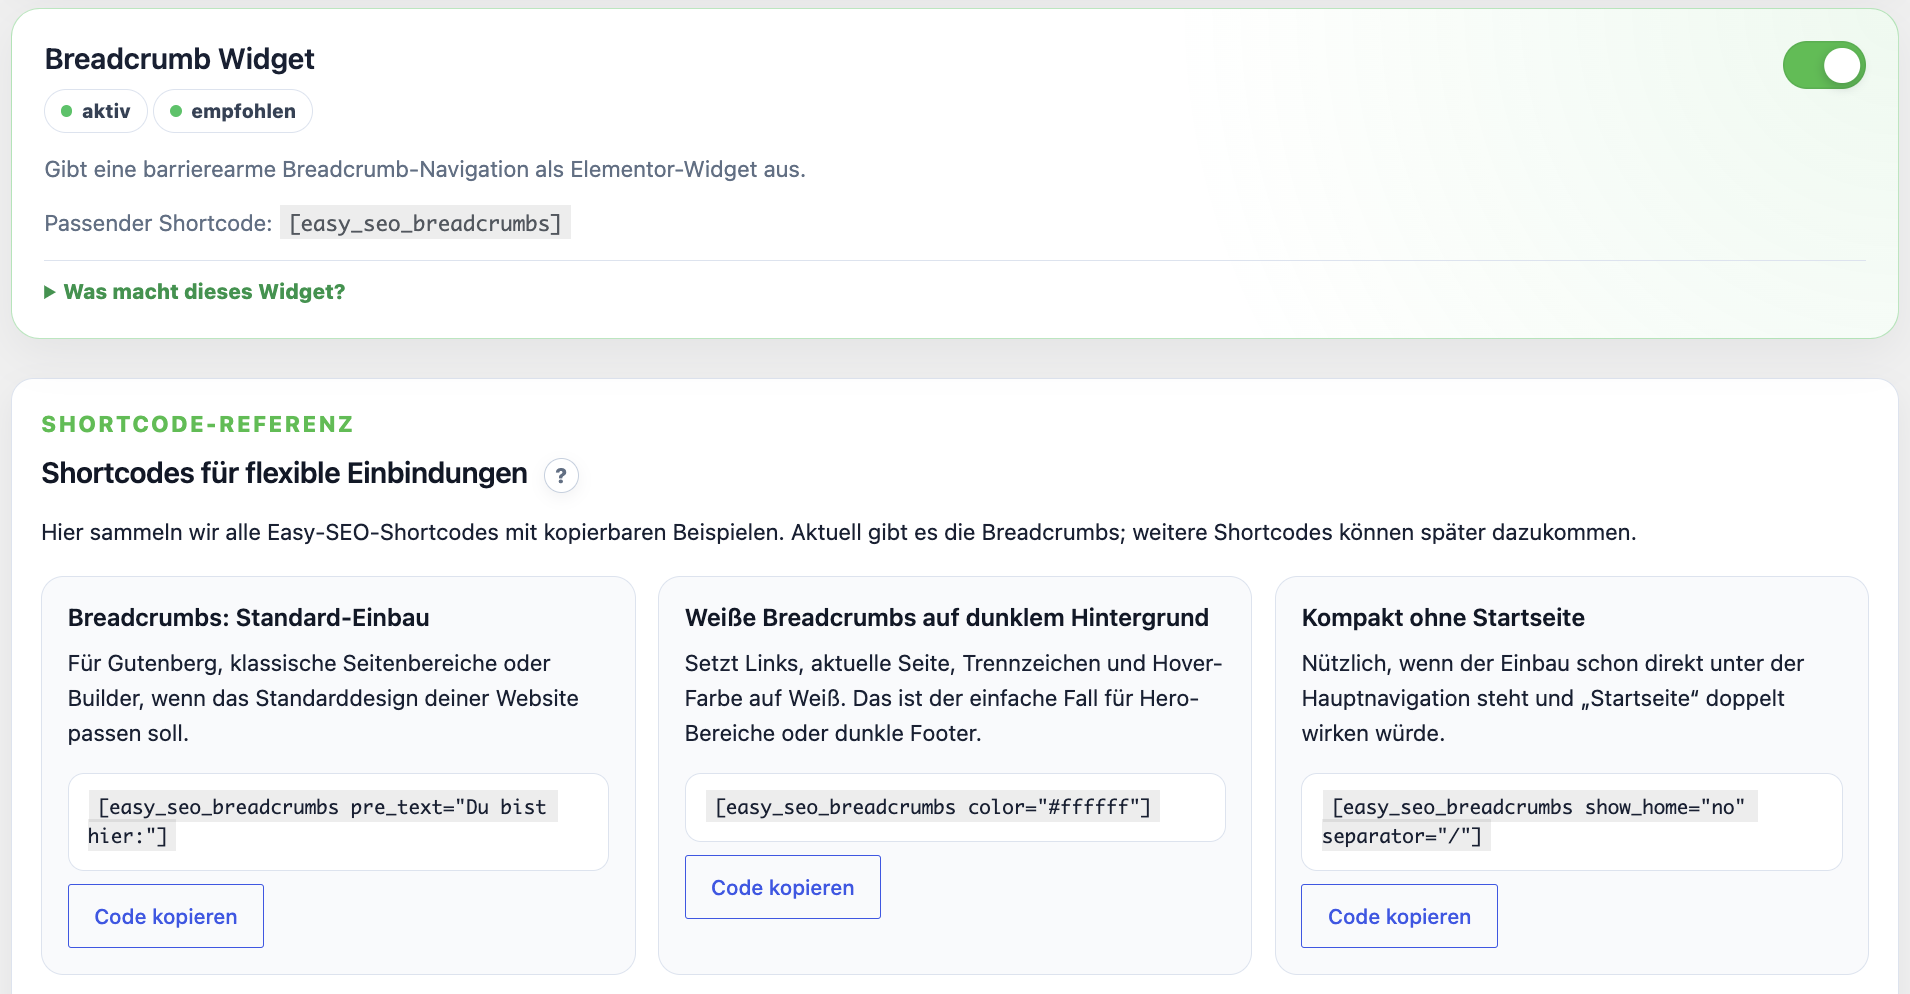Click the Breadcrumb Widget heading

180,59
